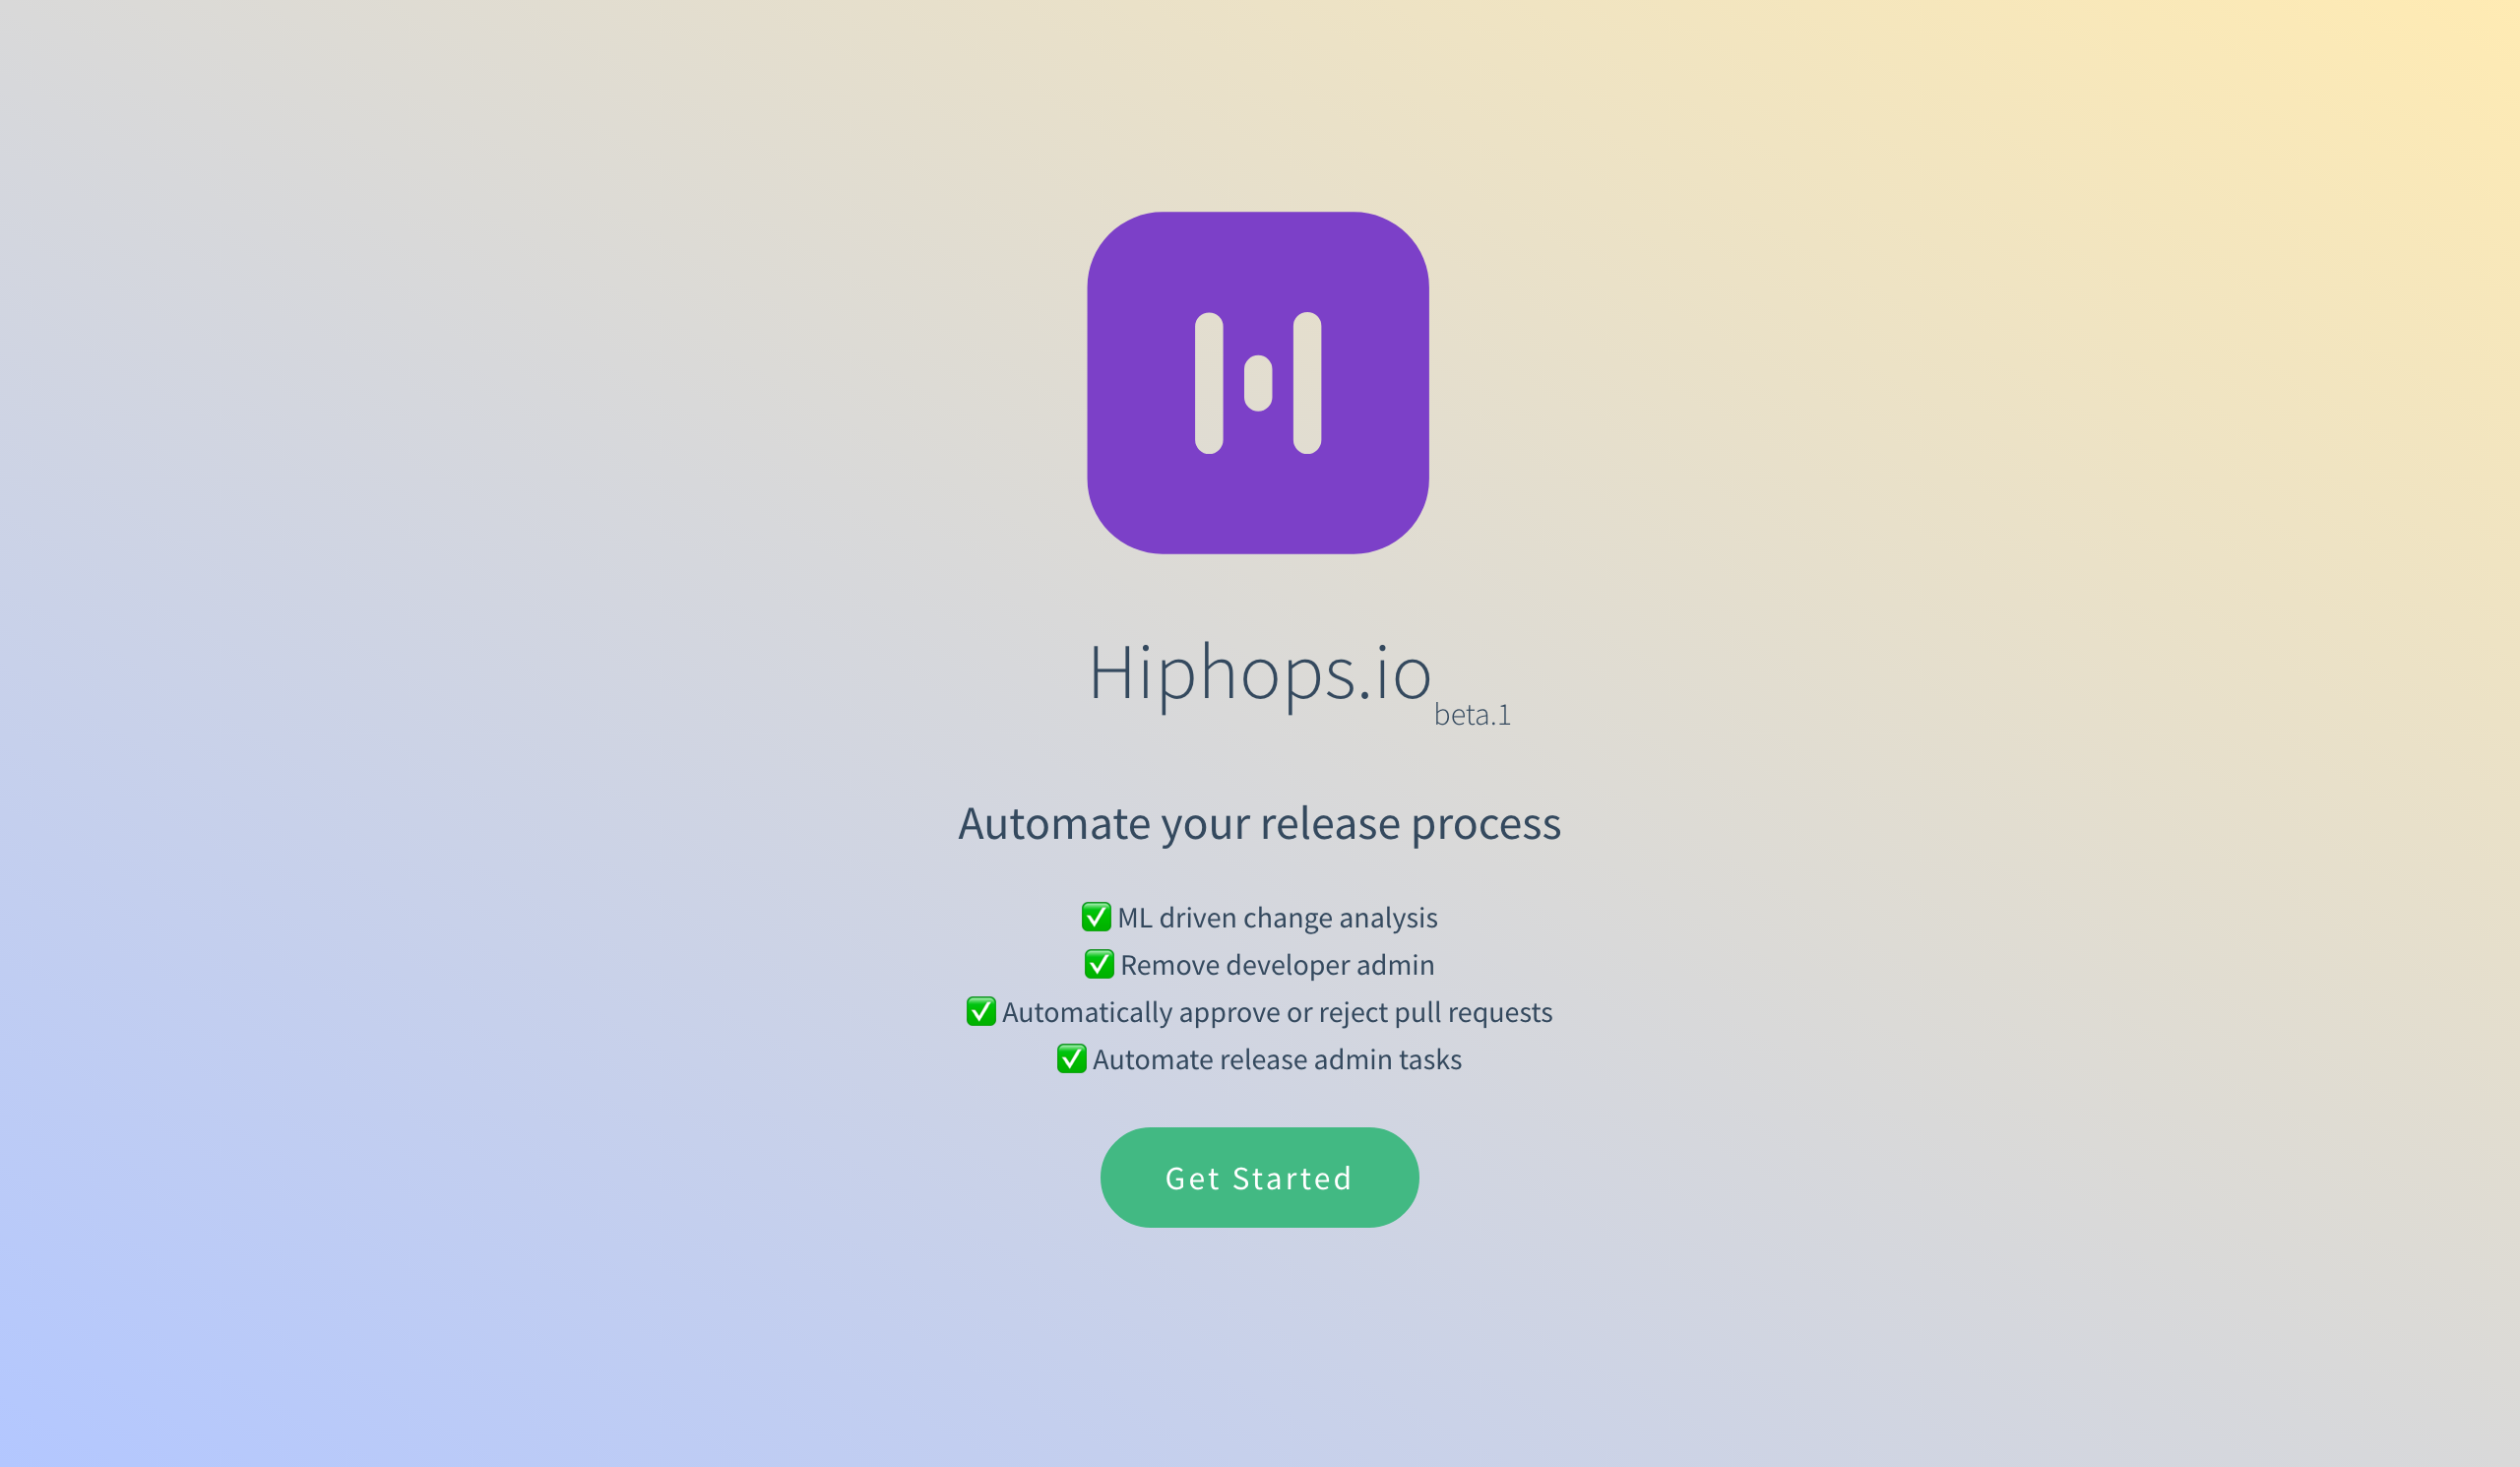Click the purple Hiphops logo icon
This screenshot has width=2520, height=1467.
click(x=1258, y=383)
